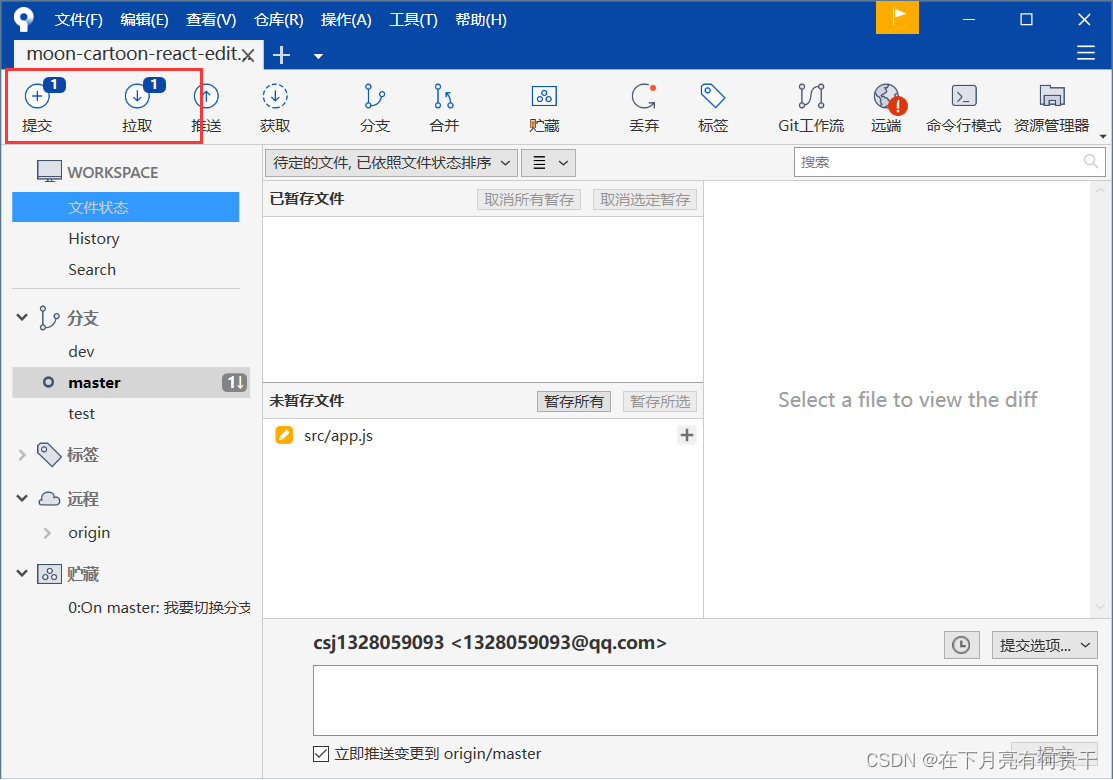Toggle the push to origin/master checkbox
The width and height of the screenshot is (1113, 780).
[x=321, y=754]
